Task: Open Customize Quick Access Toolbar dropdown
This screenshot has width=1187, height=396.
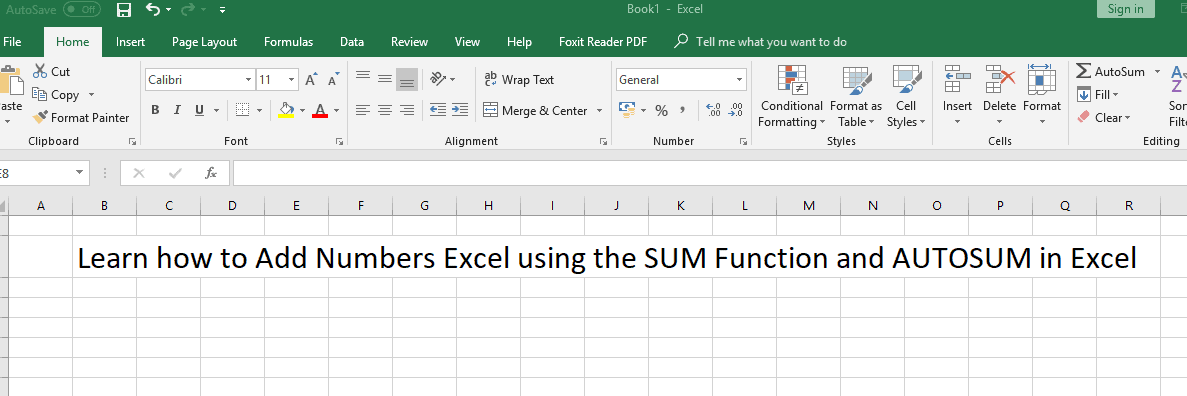Action: pyautogui.click(x=222, y=10)
